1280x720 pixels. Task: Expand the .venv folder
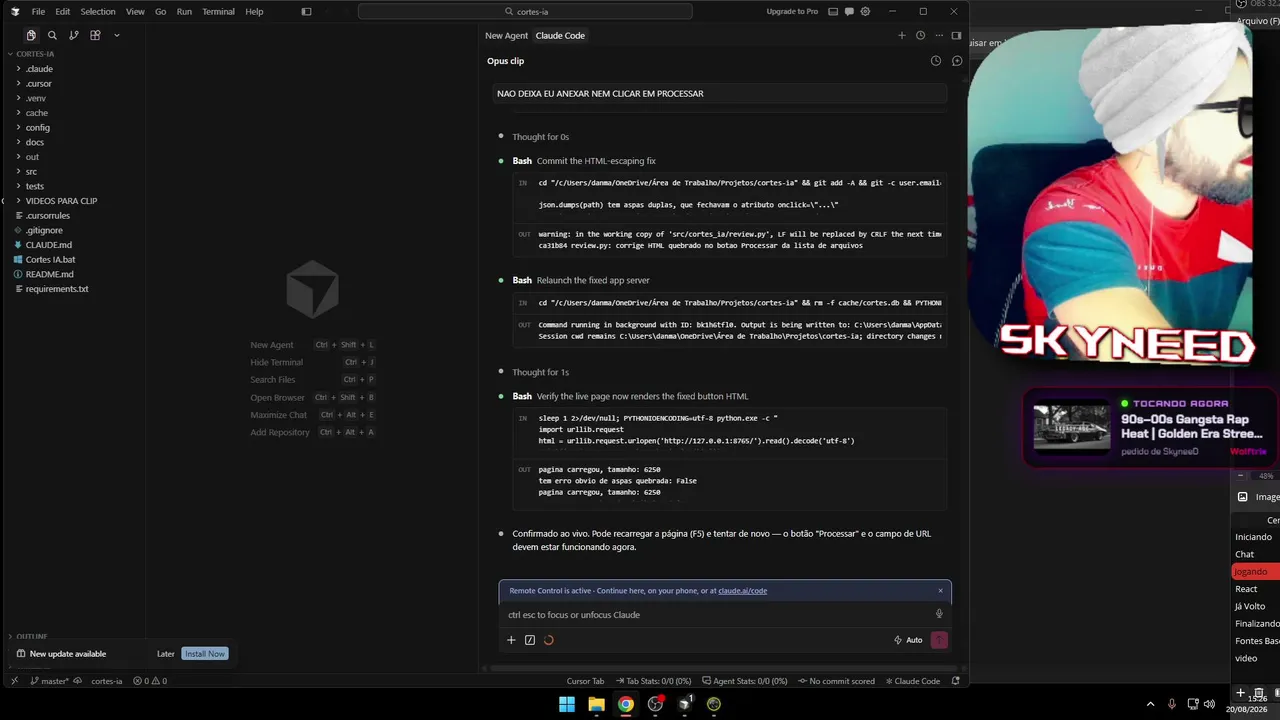[36, 98]
